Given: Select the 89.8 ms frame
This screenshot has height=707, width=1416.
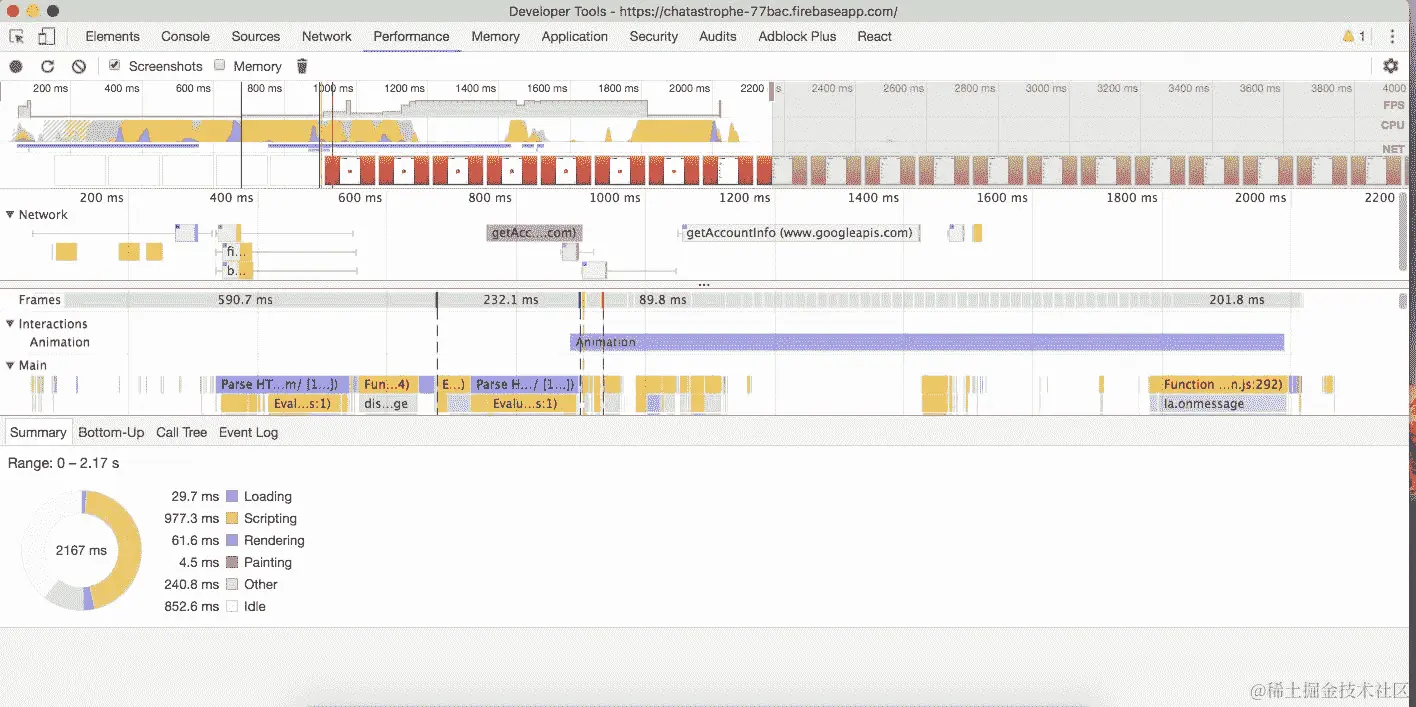Looking at the screenshot, I should pyautogui.click(x=662, y=300).
